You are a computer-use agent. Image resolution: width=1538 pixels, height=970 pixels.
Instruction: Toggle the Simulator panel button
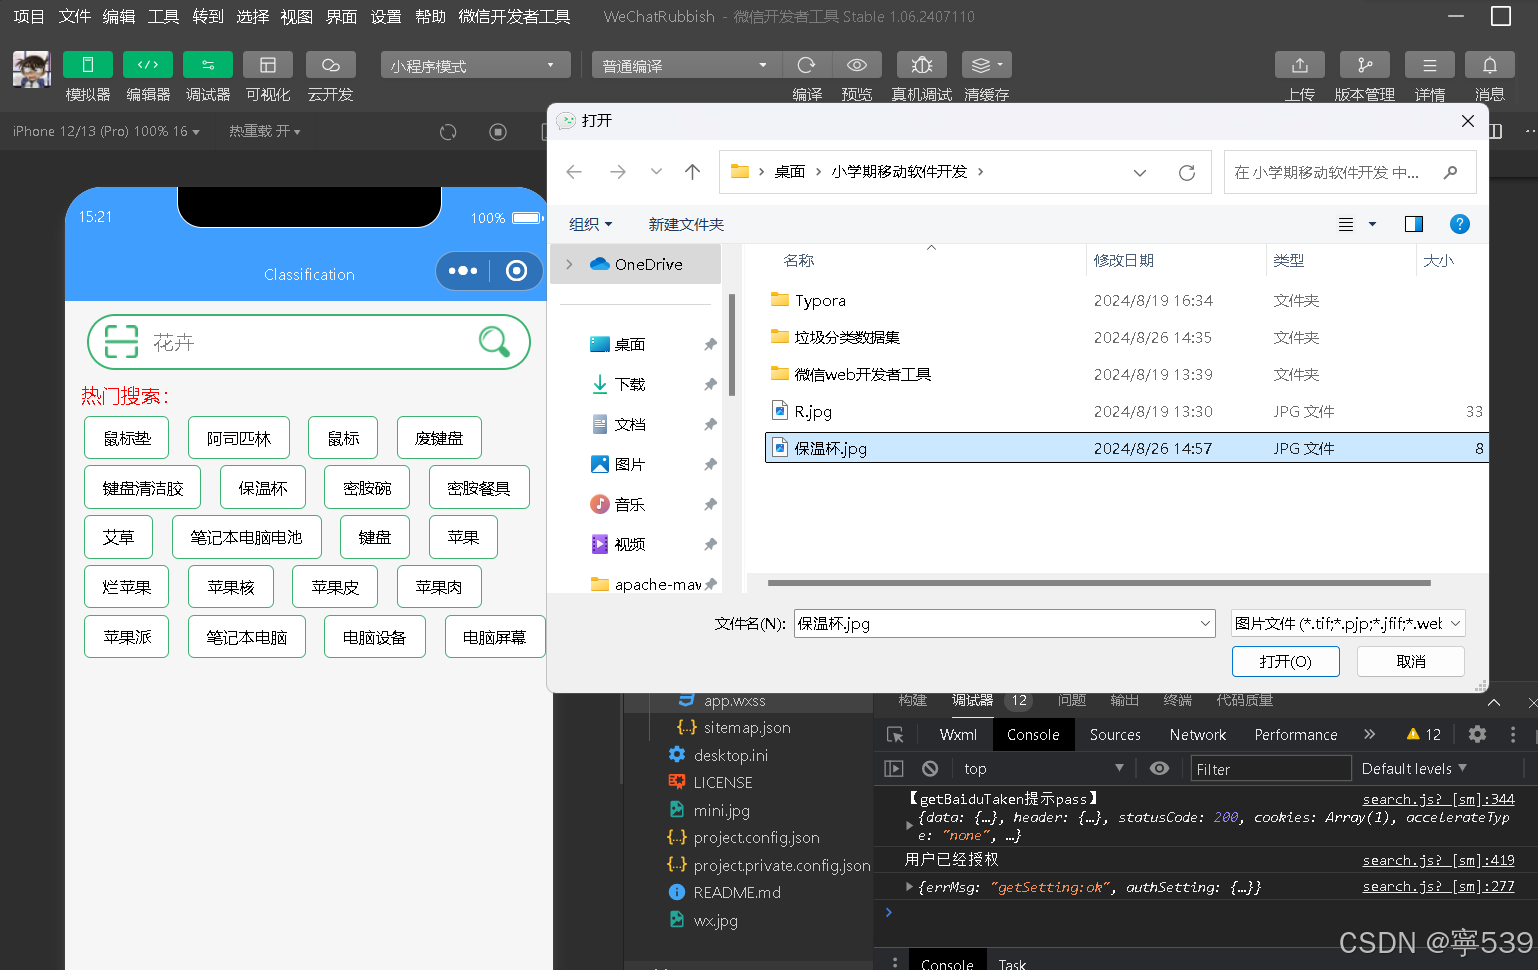(x=88, y=65)
